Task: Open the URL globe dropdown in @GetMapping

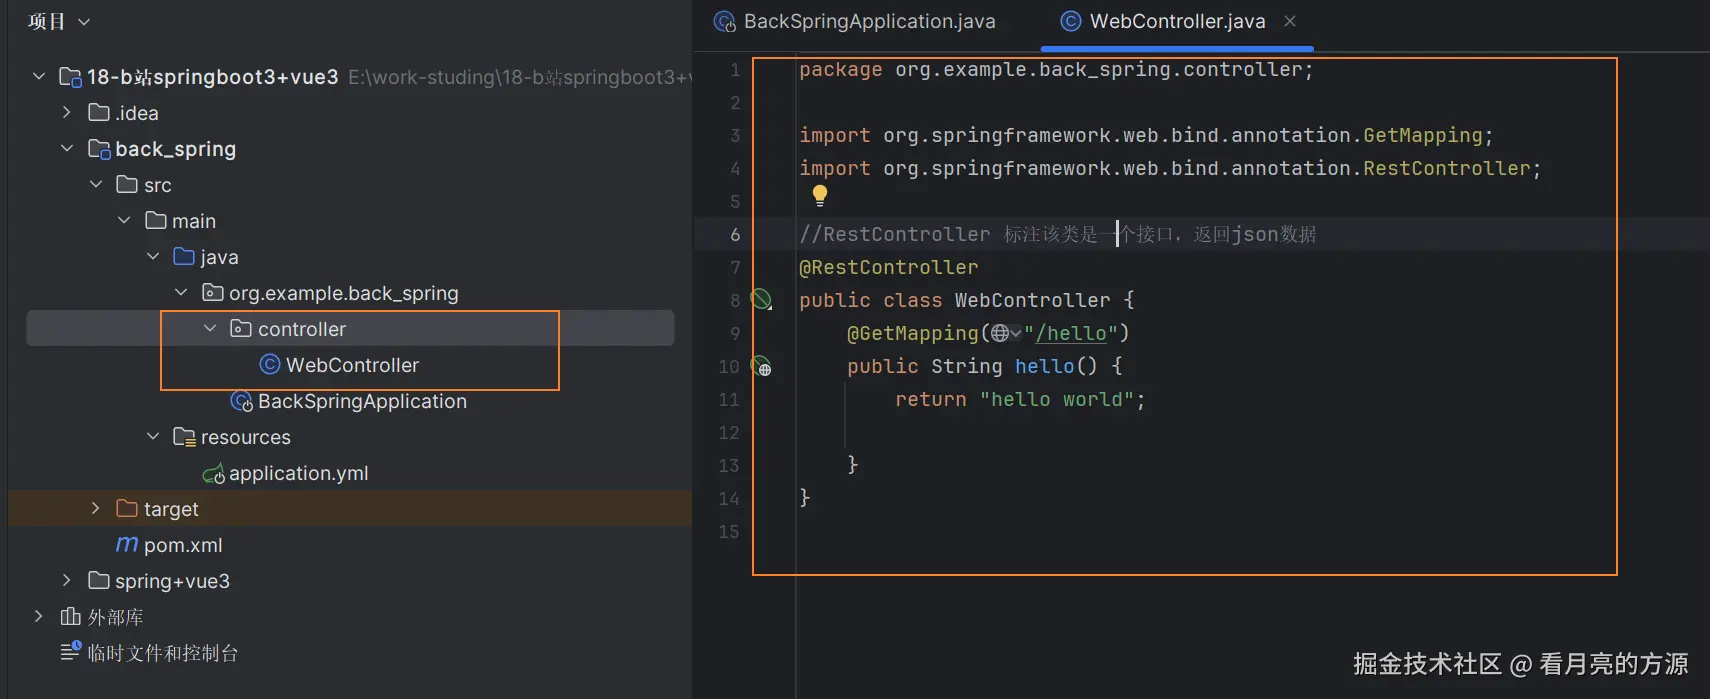Action: point(1006,333)
